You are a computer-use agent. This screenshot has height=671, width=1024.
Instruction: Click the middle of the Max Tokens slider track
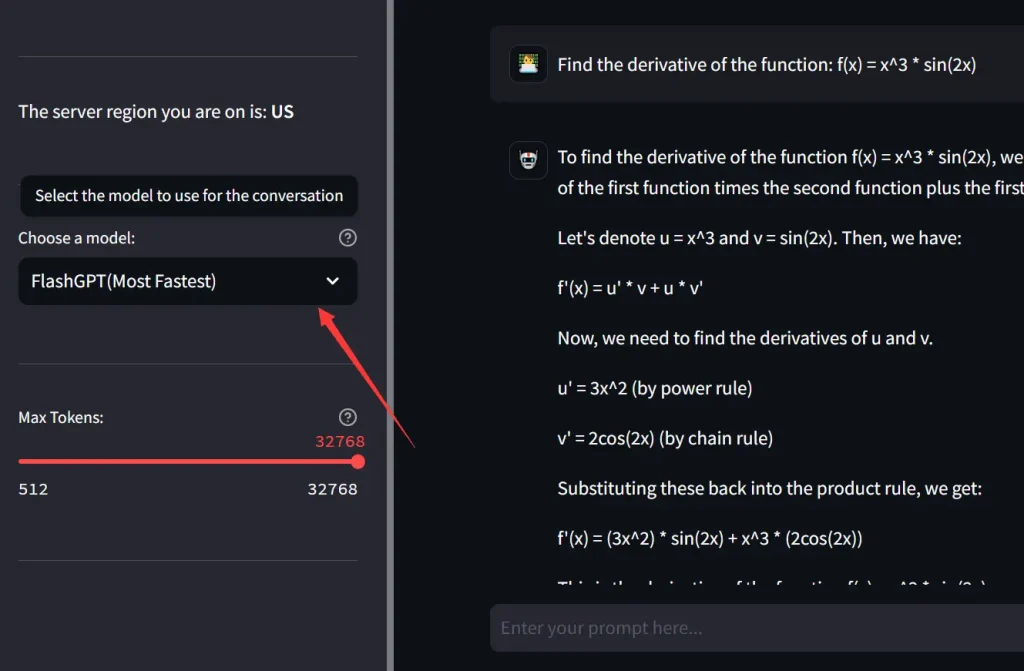pyautogui.click(x=188, y=462)
